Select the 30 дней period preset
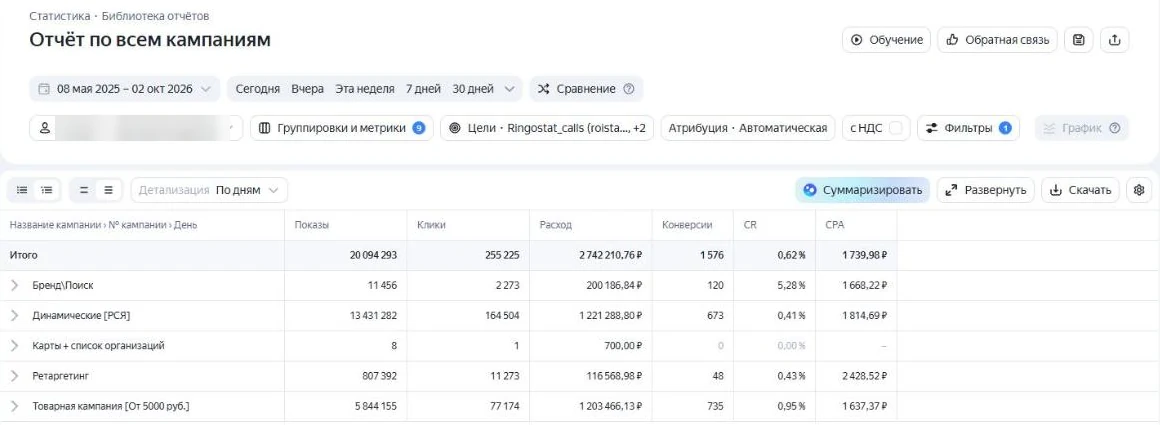1160x425 pixels. click(x=473, y=89)
